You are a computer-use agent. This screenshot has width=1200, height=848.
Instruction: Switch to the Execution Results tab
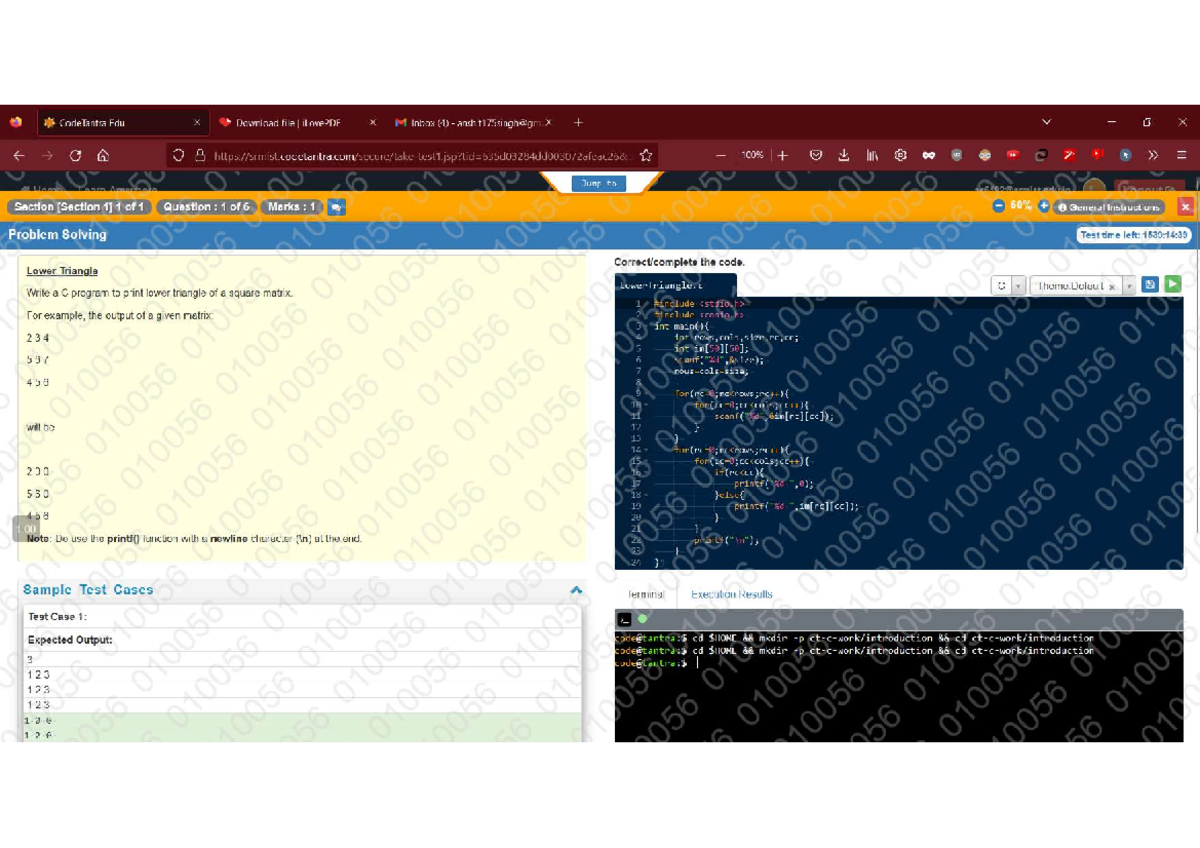pyautogui.click(x=731, y=594)
